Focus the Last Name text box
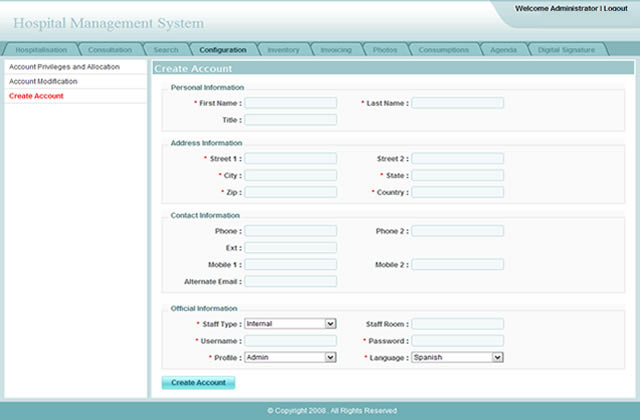This screenshot has height=420, width=640. tap(457, 103)
